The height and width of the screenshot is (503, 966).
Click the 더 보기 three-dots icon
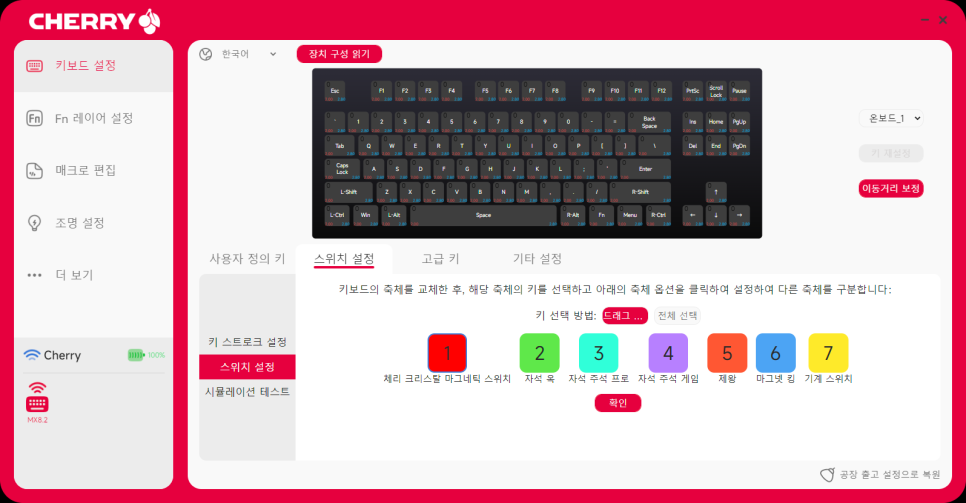pos(34,275)
